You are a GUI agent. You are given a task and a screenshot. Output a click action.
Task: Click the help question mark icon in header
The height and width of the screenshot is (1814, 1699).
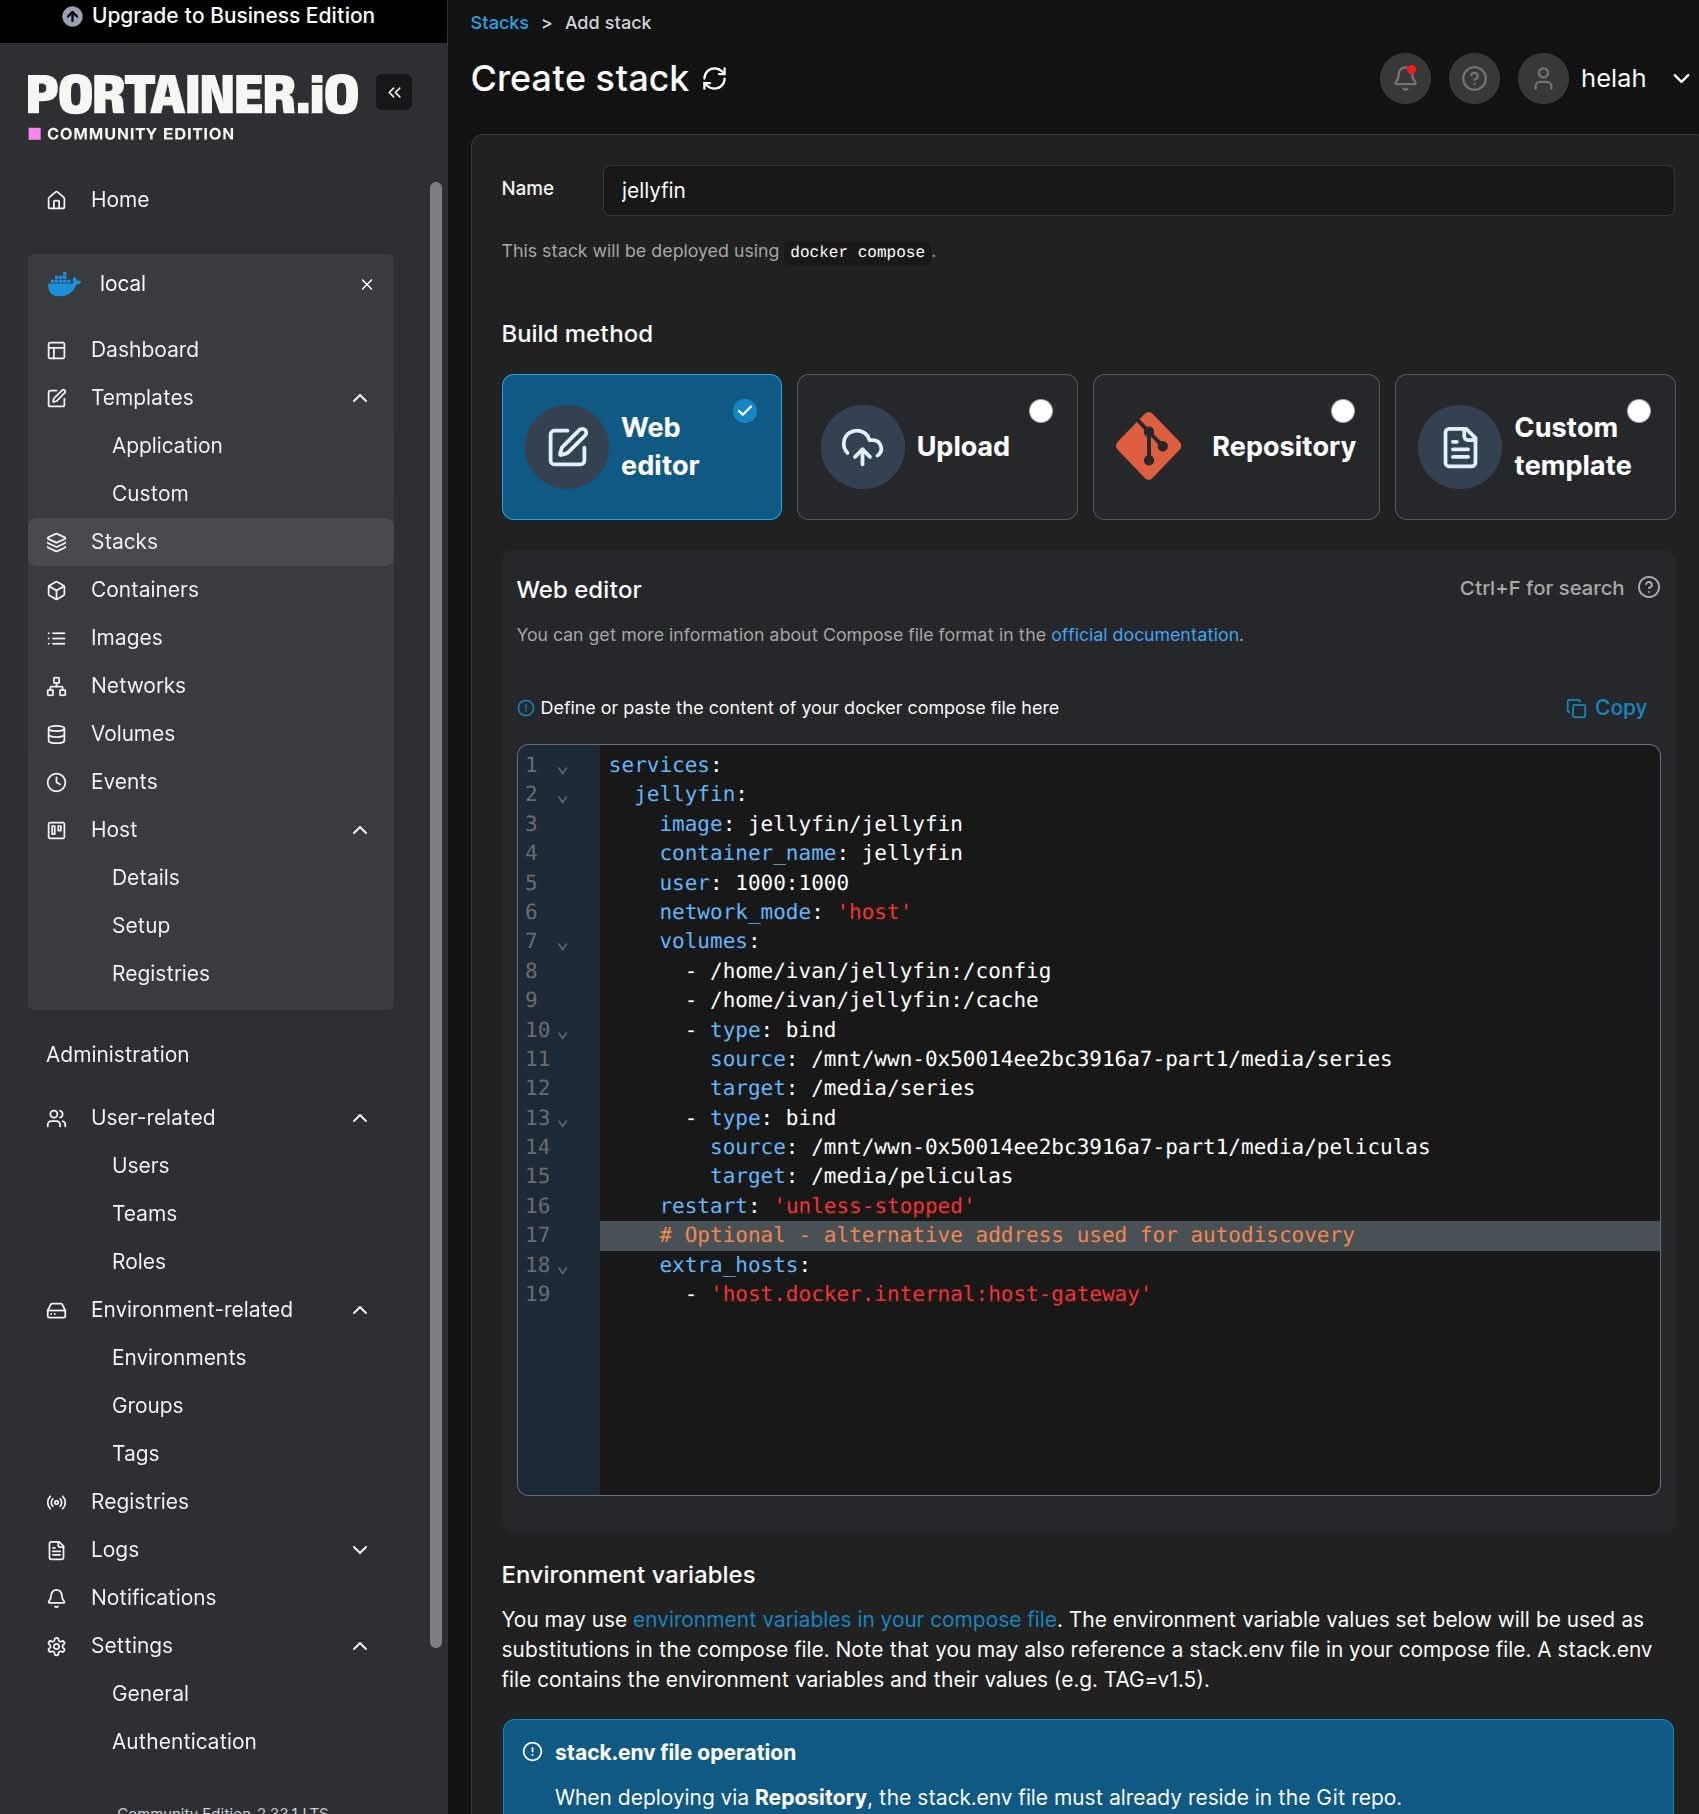coord(1474,78)
